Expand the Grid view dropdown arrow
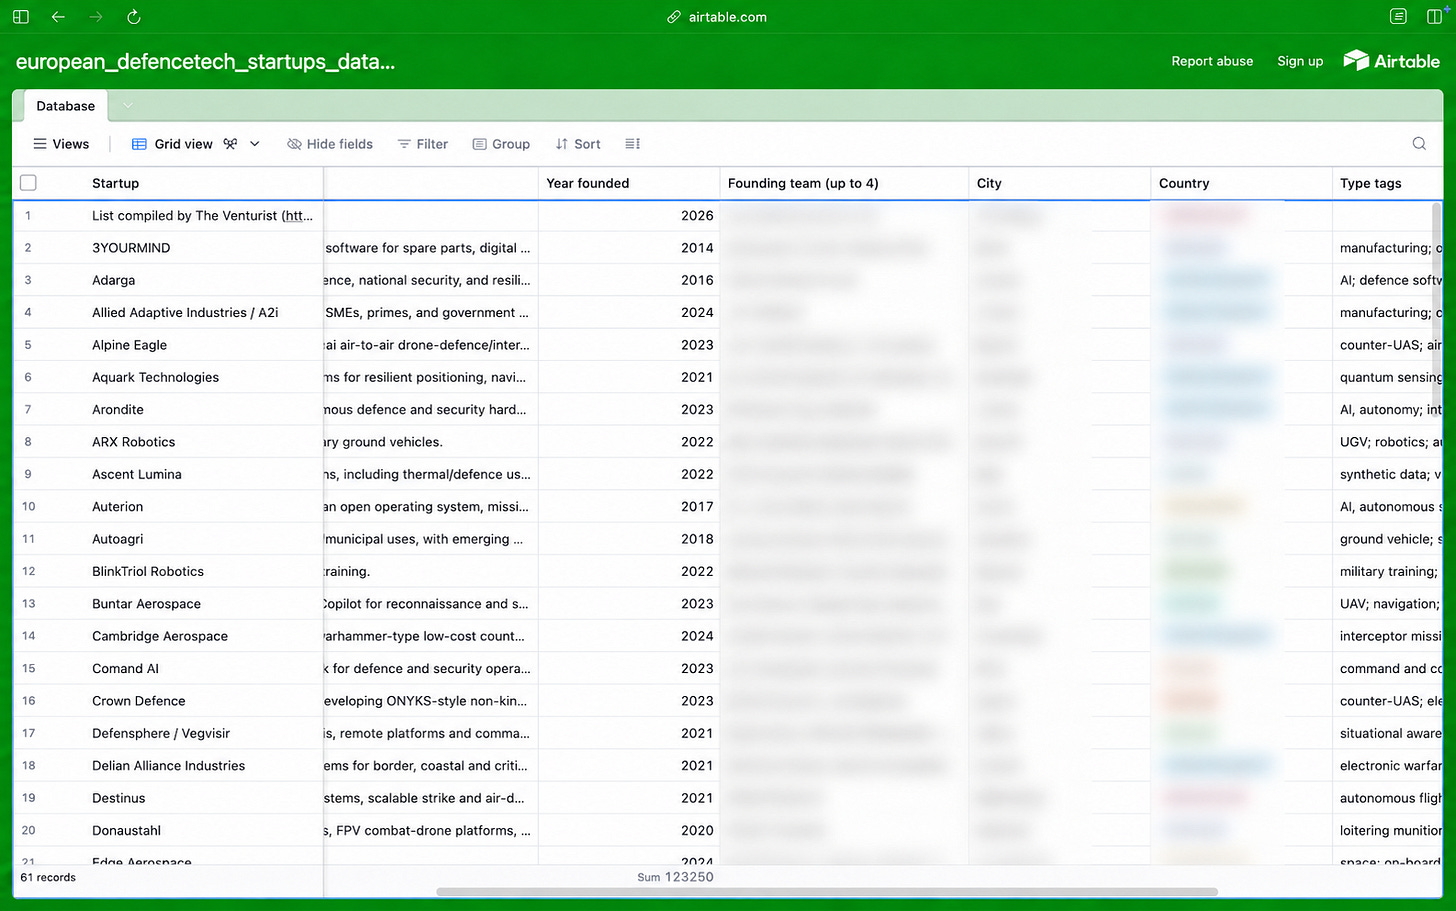This screenshot has height=911, width=1456. [255, 144]
